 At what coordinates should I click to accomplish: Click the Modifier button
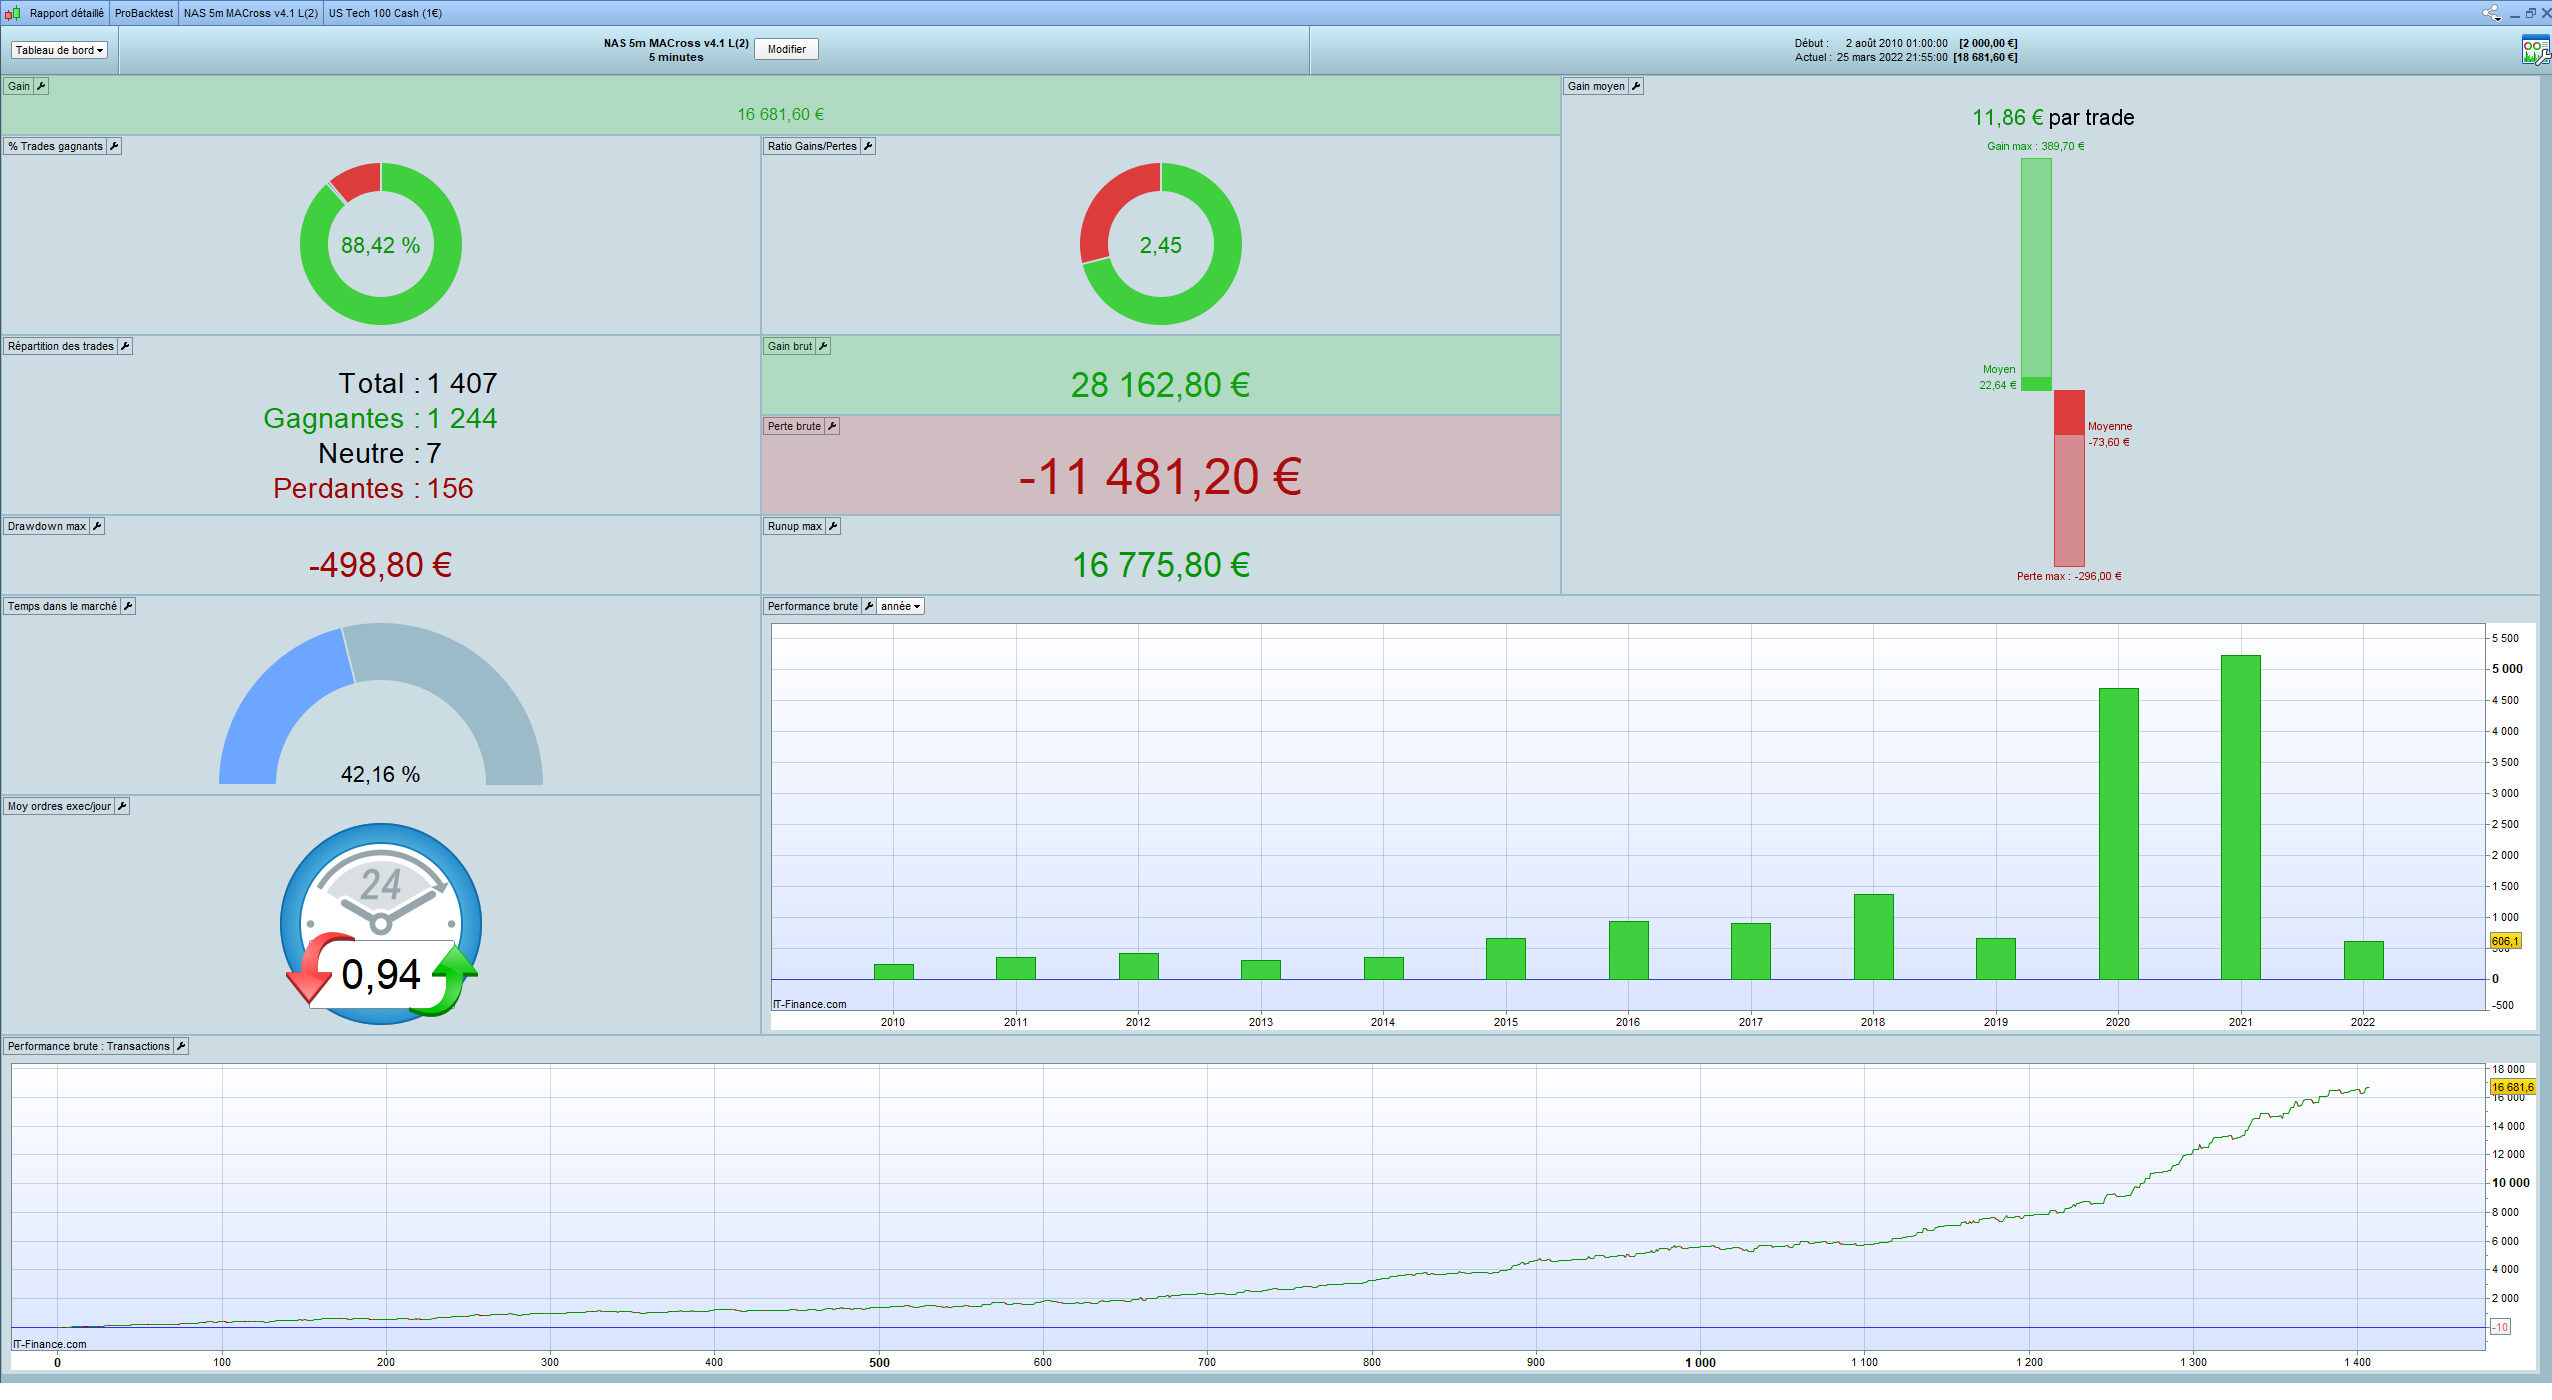786,49
